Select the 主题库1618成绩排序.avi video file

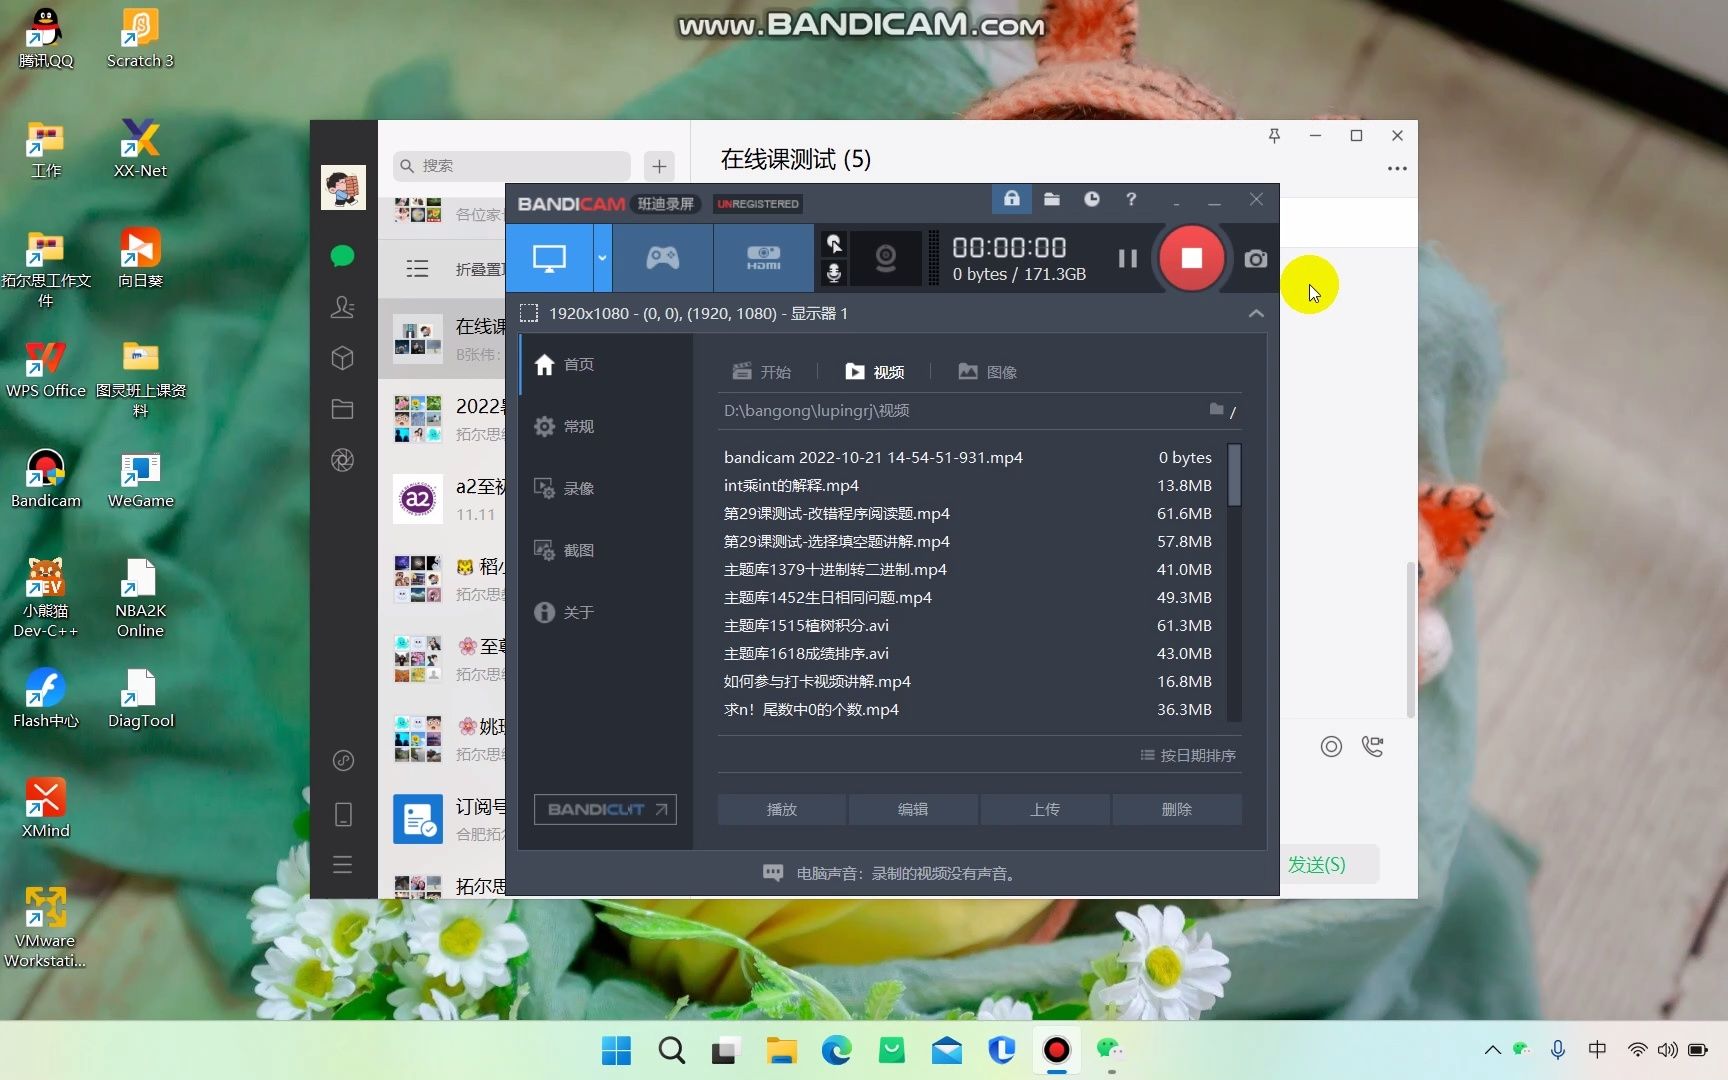tap(806, 653)
